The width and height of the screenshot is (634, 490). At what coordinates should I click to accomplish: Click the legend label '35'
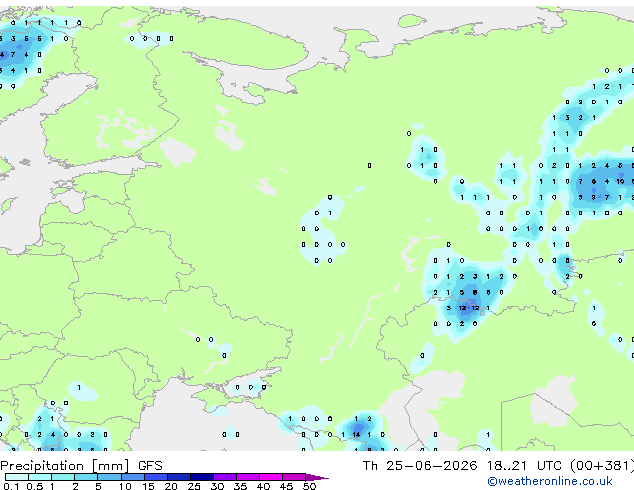coord(240,486)
